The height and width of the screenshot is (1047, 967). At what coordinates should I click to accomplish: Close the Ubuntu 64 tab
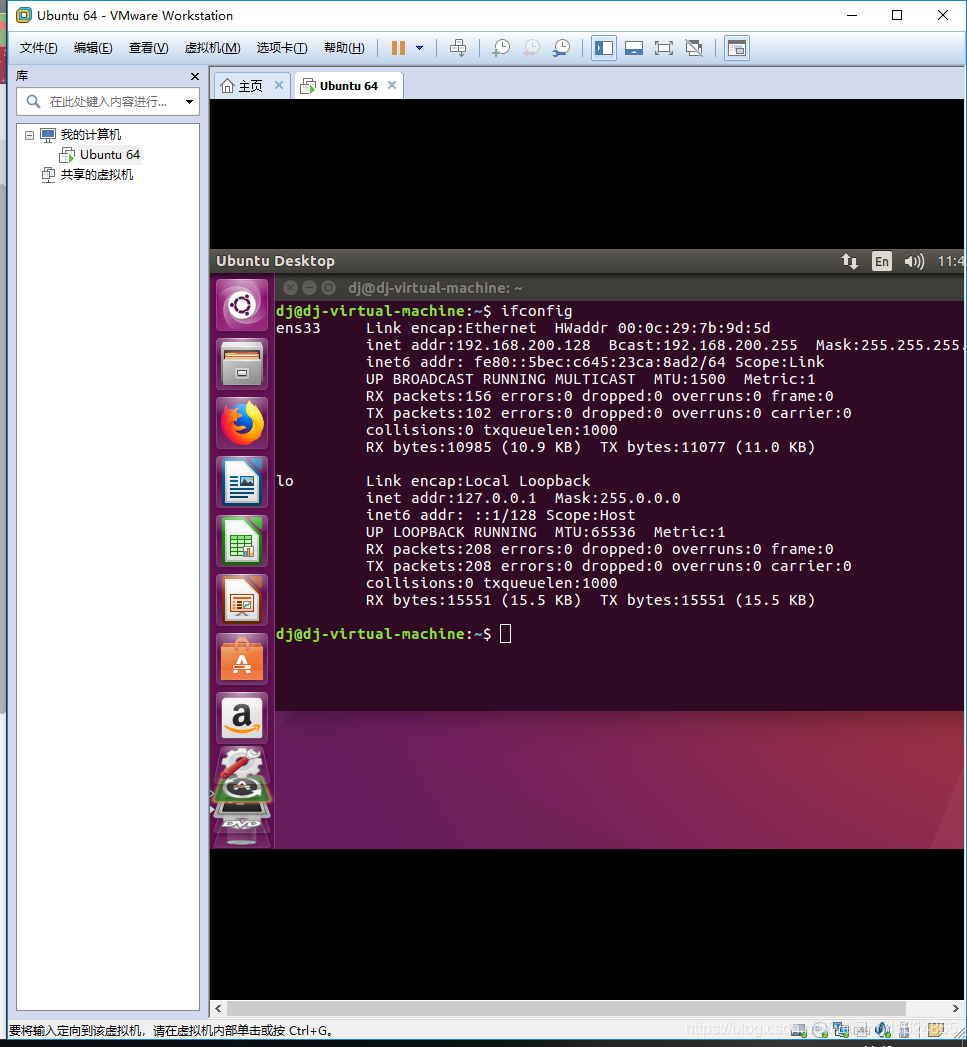[x=392, y=85]
